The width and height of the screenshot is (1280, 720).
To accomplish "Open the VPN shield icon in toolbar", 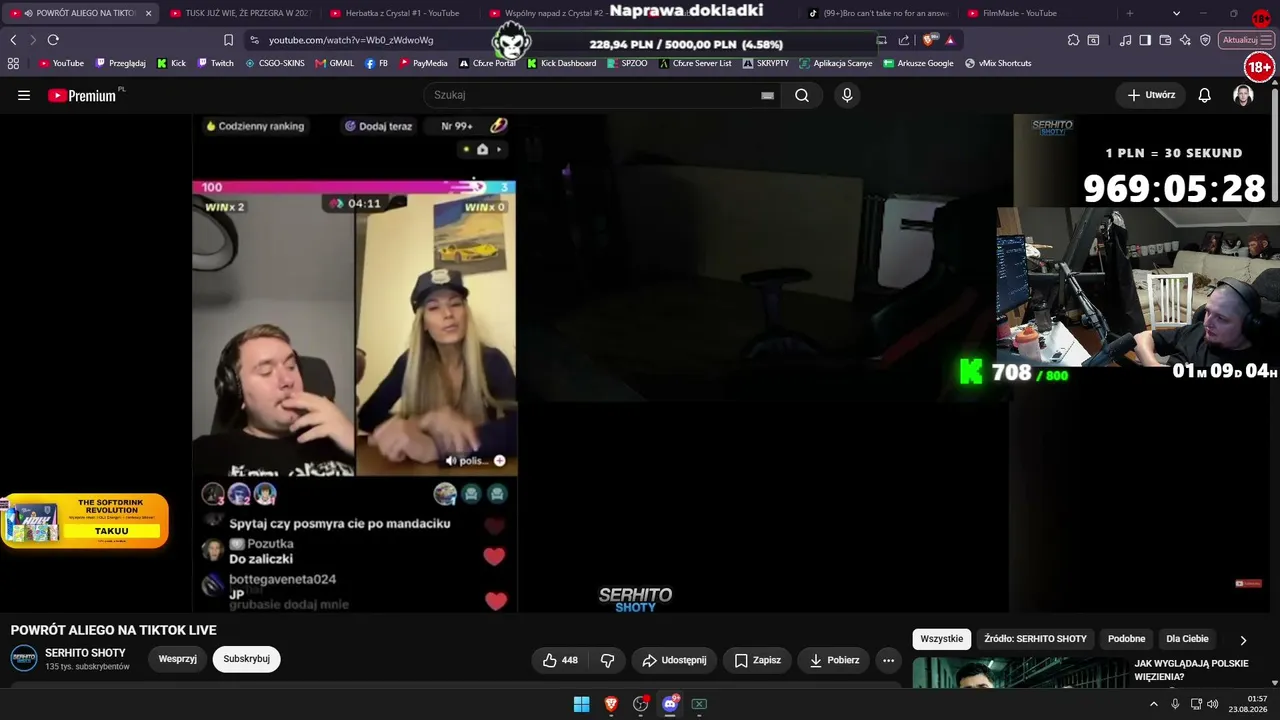I will point(1205,40).
